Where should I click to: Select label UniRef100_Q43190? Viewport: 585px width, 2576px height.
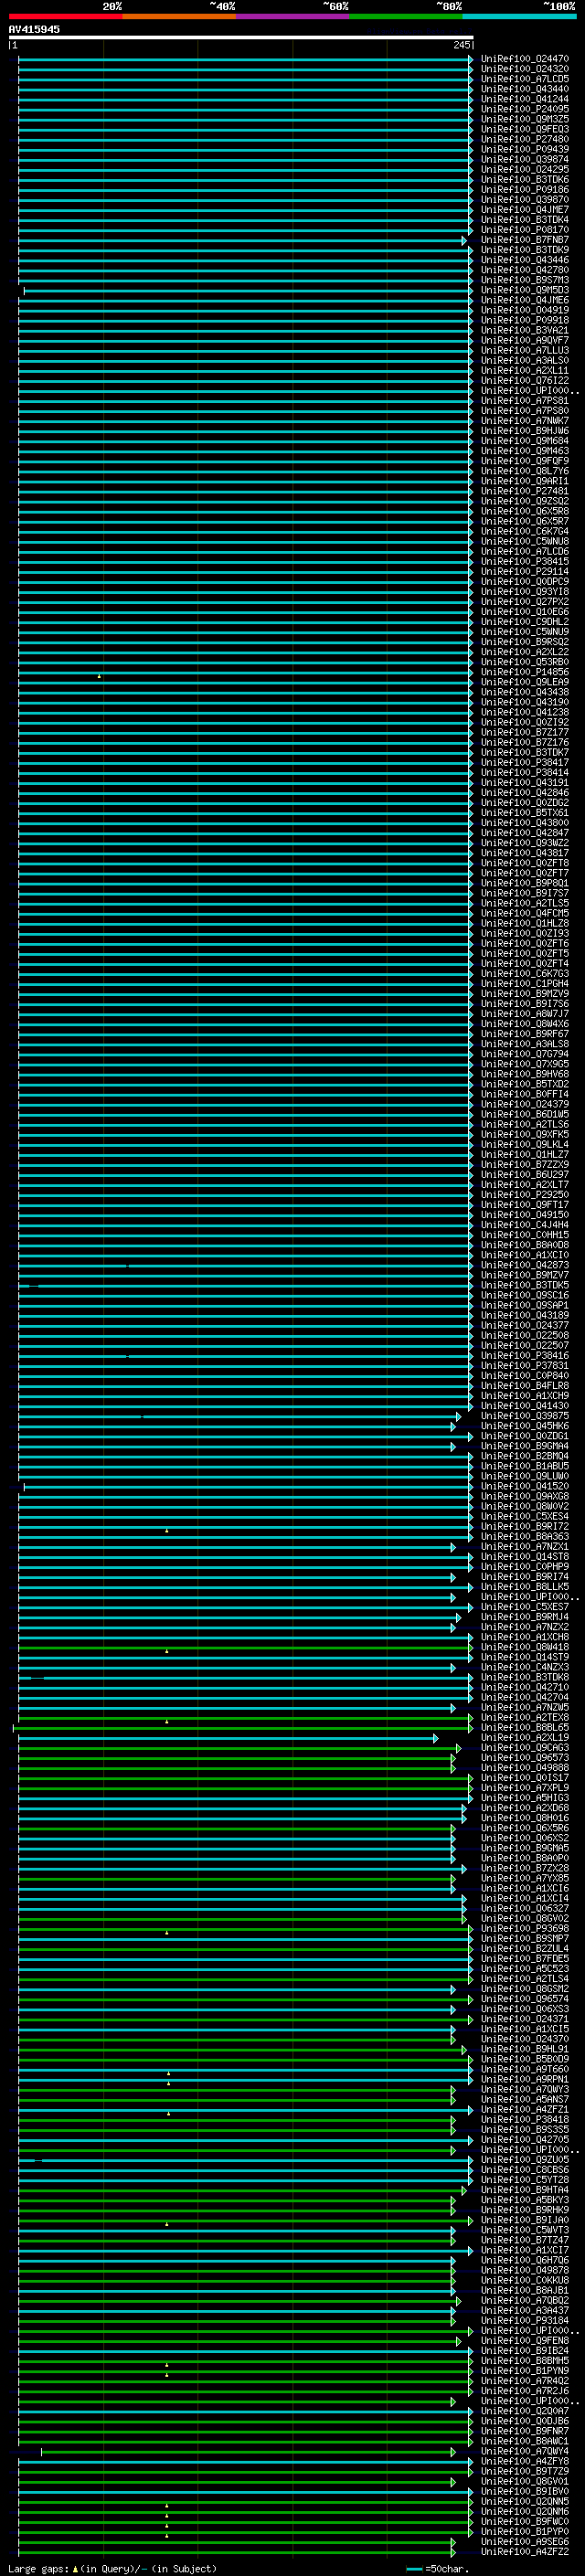(525, 702)
